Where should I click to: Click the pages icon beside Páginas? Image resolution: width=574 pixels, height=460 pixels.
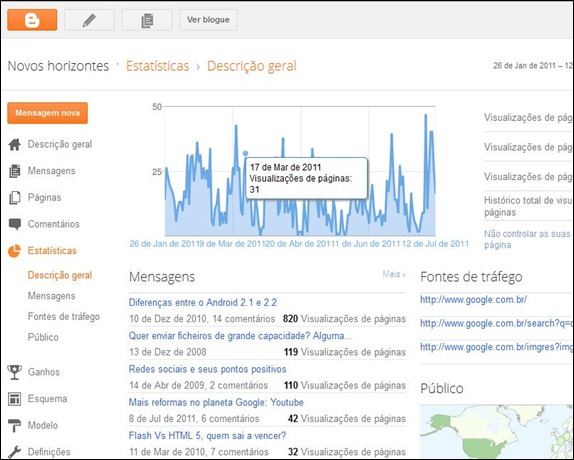click(x=15, y=198)
